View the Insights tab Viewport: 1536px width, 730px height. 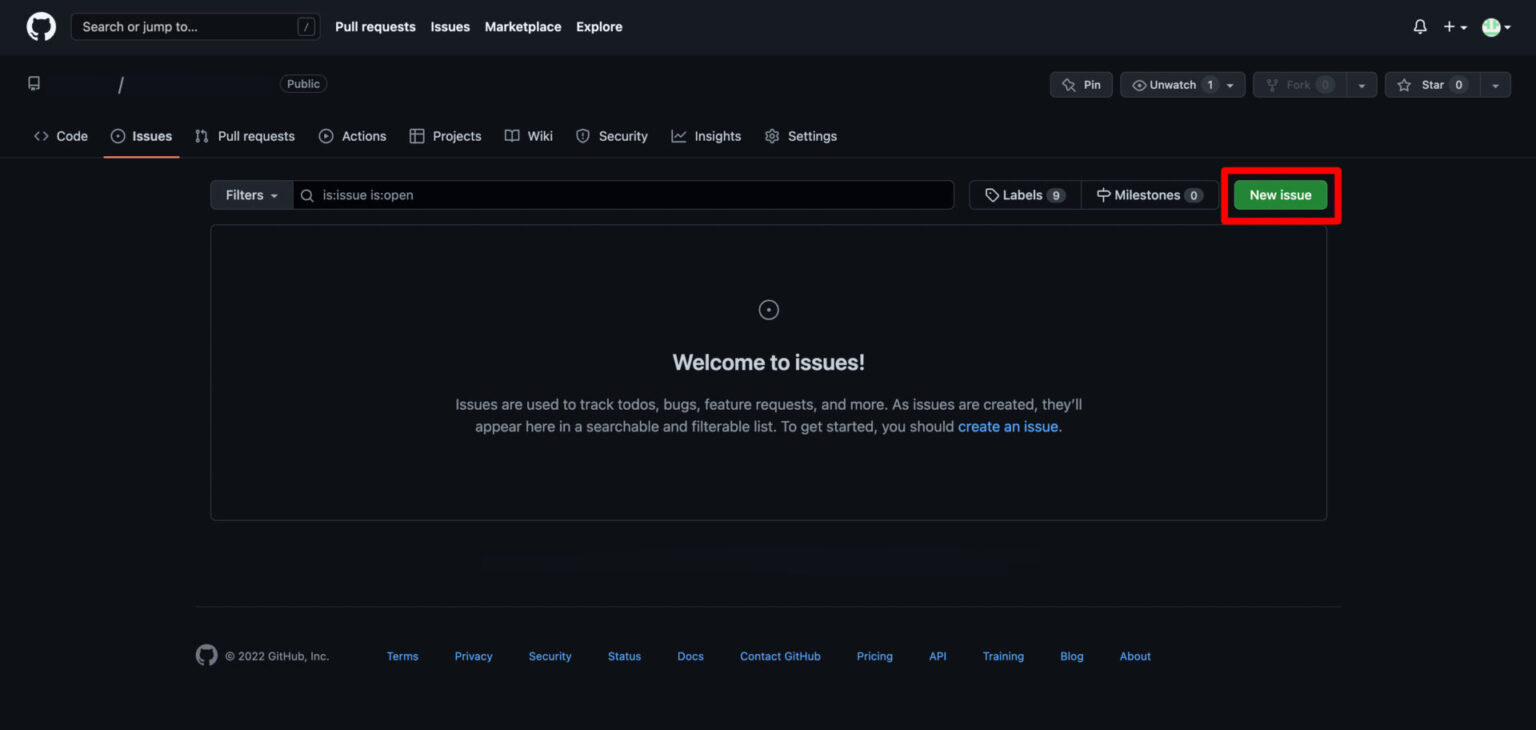point(706,136)
